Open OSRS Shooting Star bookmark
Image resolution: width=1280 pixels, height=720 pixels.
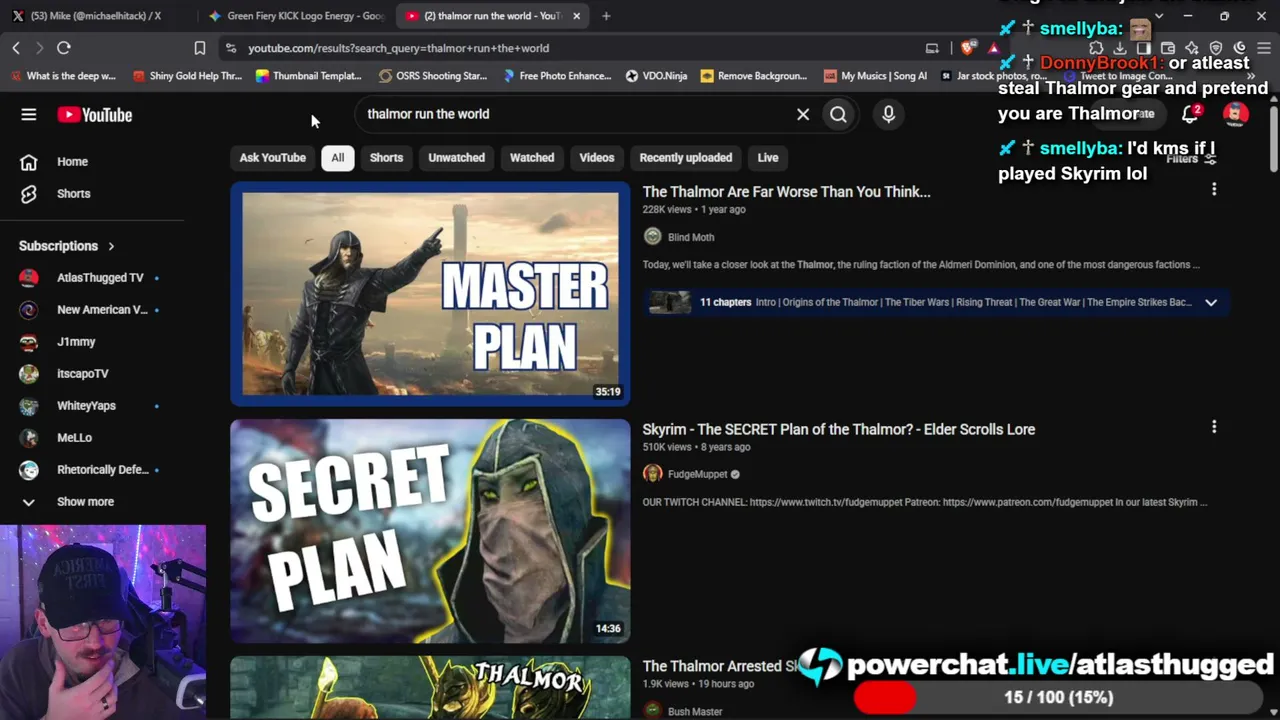tap(433, 76)
